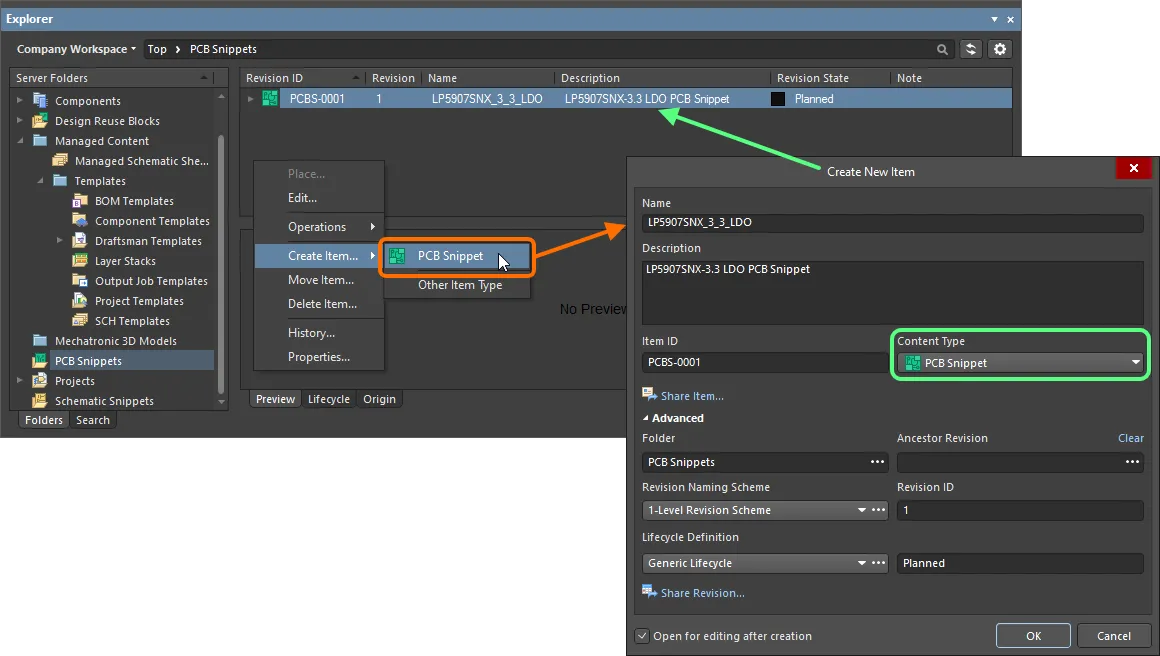
Task: Open the settings gear in Explorer toolbar
Action: pyautogui.click(x=999, y=50)
